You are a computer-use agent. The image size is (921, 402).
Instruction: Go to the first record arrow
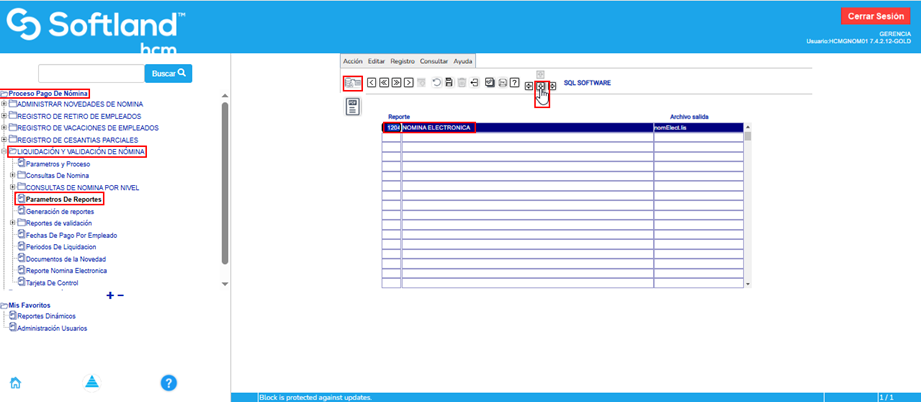pyautogui.click(x=384, y=82)
